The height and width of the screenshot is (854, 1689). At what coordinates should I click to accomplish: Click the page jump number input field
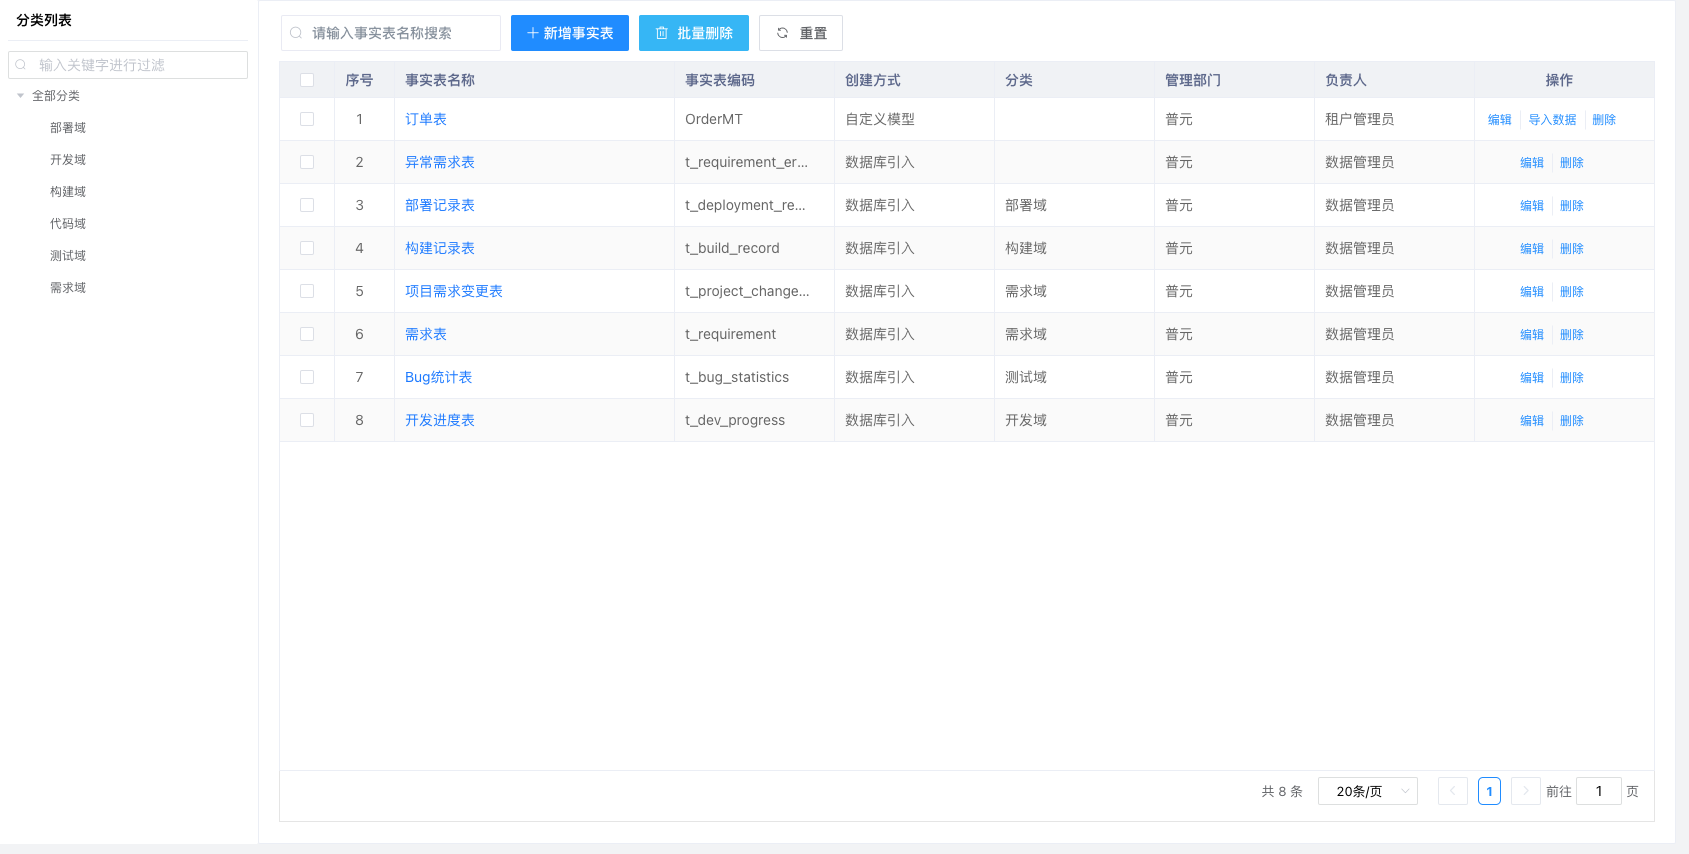tap(1598, 791)
